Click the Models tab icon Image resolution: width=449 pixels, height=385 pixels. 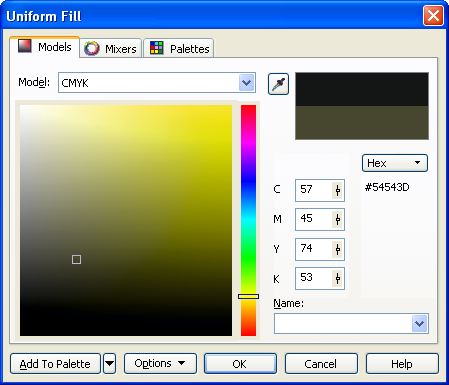click(25, 46)
